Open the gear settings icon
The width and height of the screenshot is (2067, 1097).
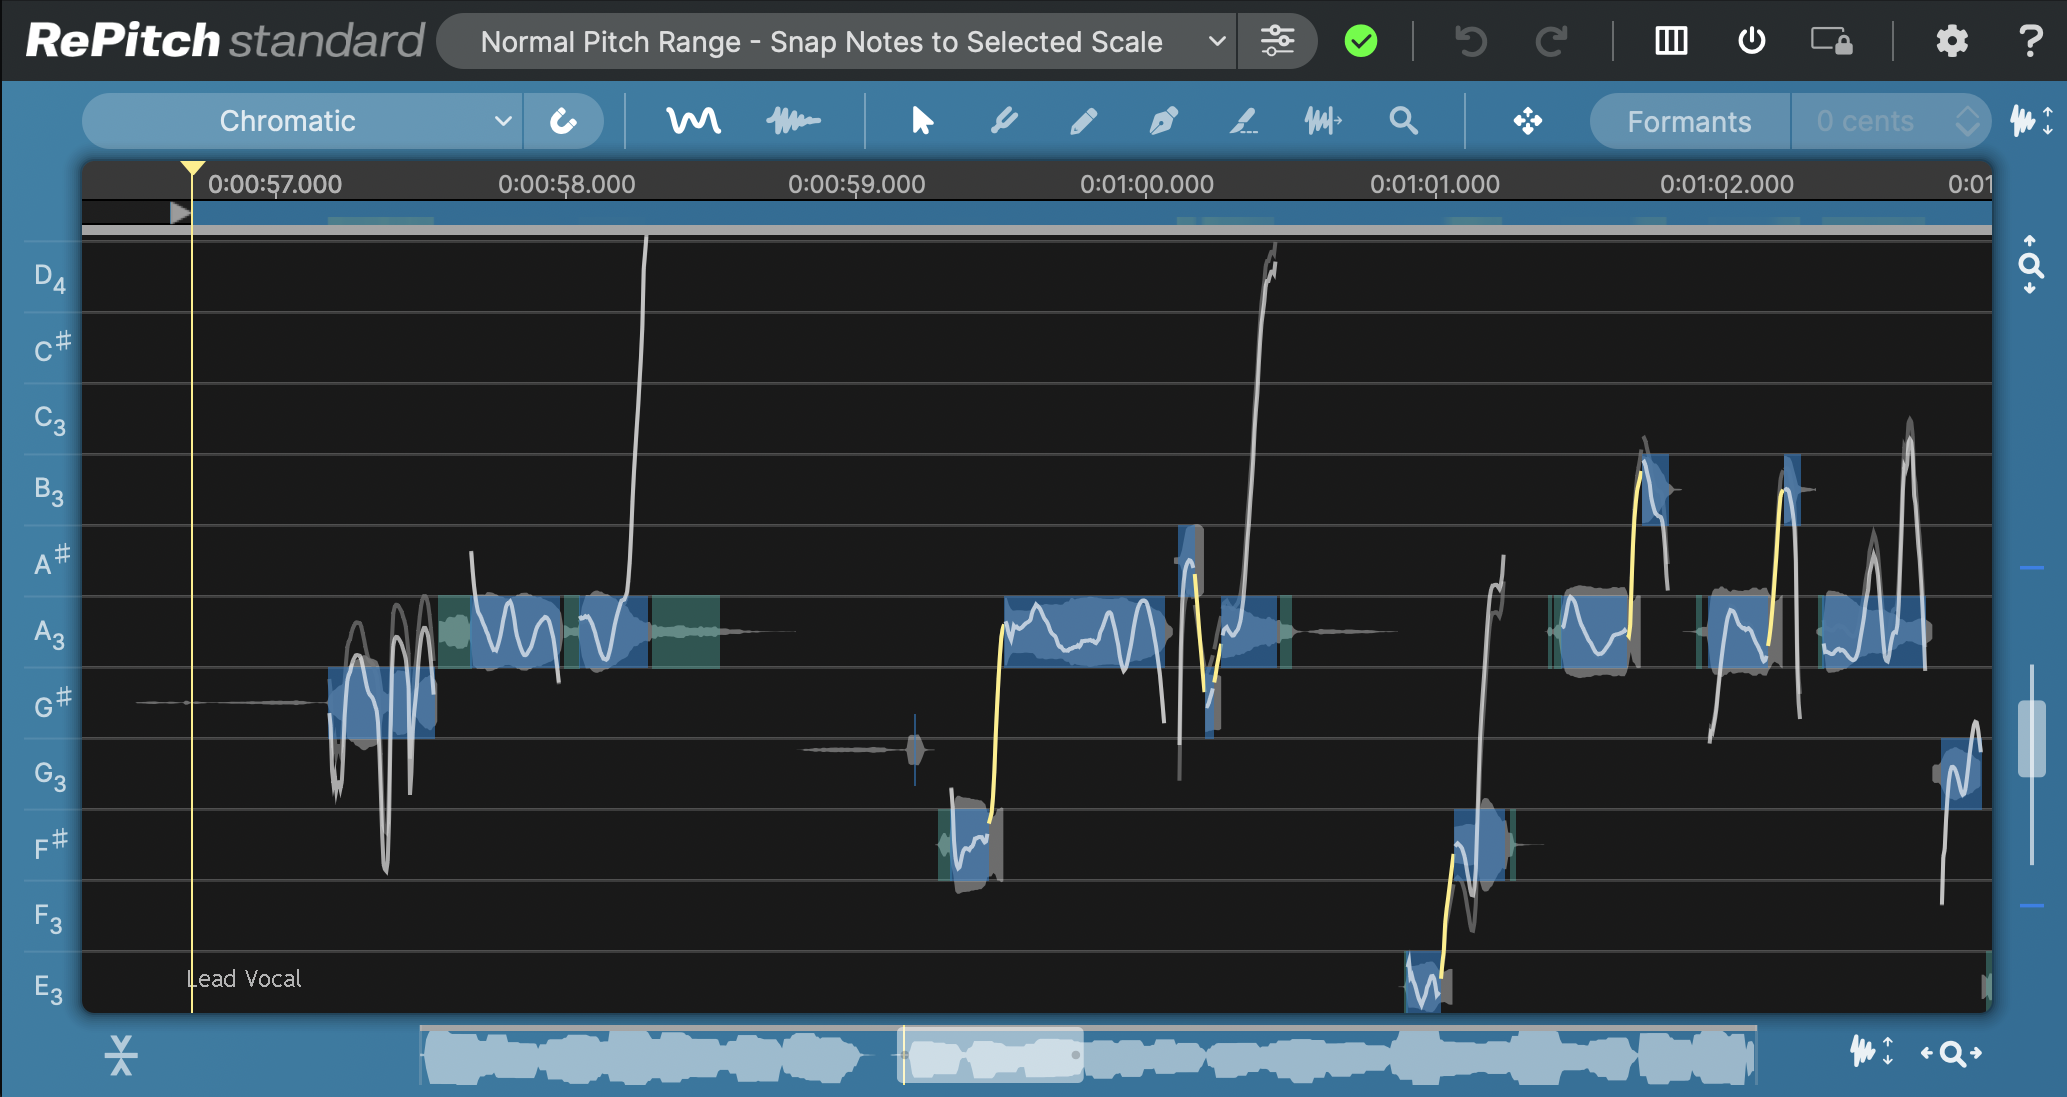[x=1951, y=41]
